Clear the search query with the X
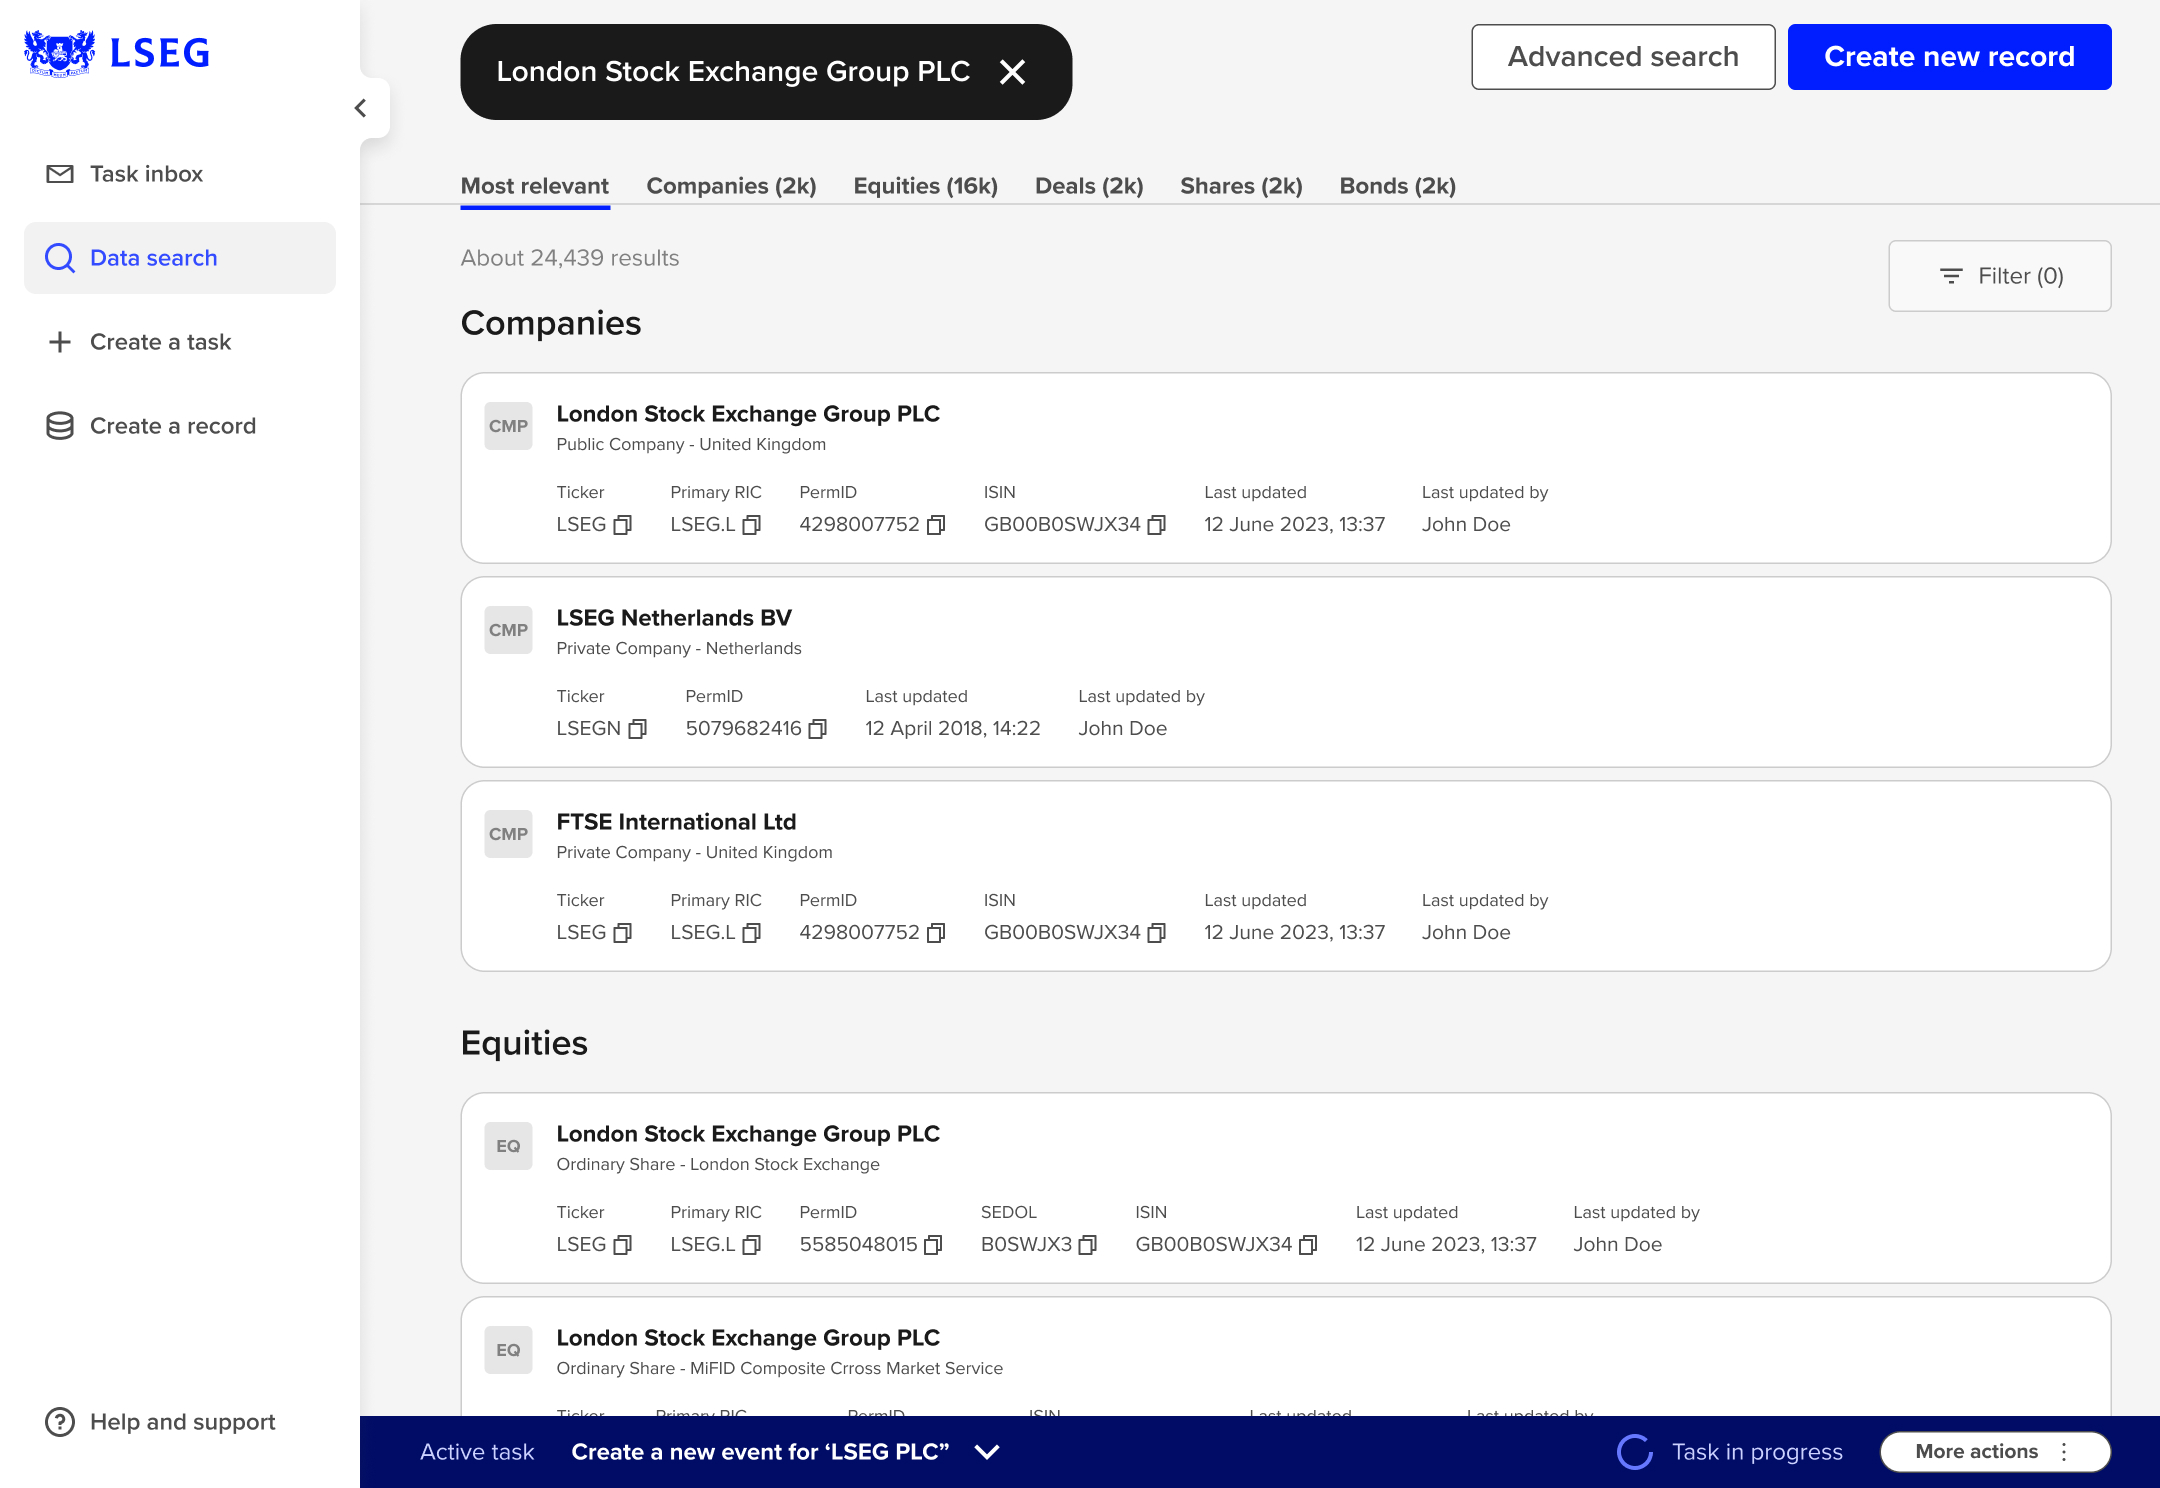This screenshot has width=2160, height=1488. pyautogui.click(x=1012, y=72)
